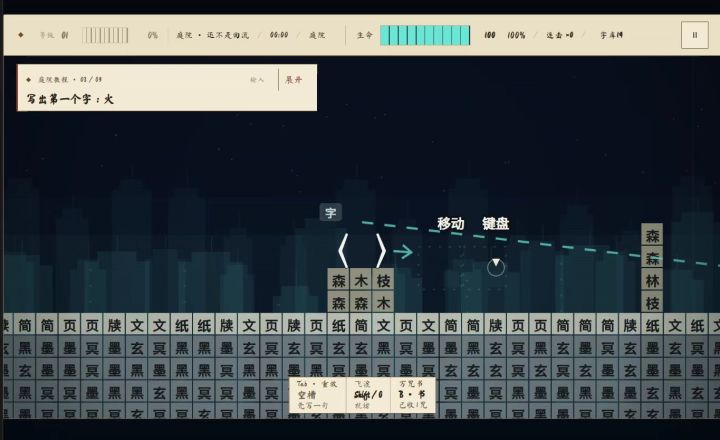Click the 00:00 timer readout
The height and width of the screenshot is (440, 720).
point(279,35)
